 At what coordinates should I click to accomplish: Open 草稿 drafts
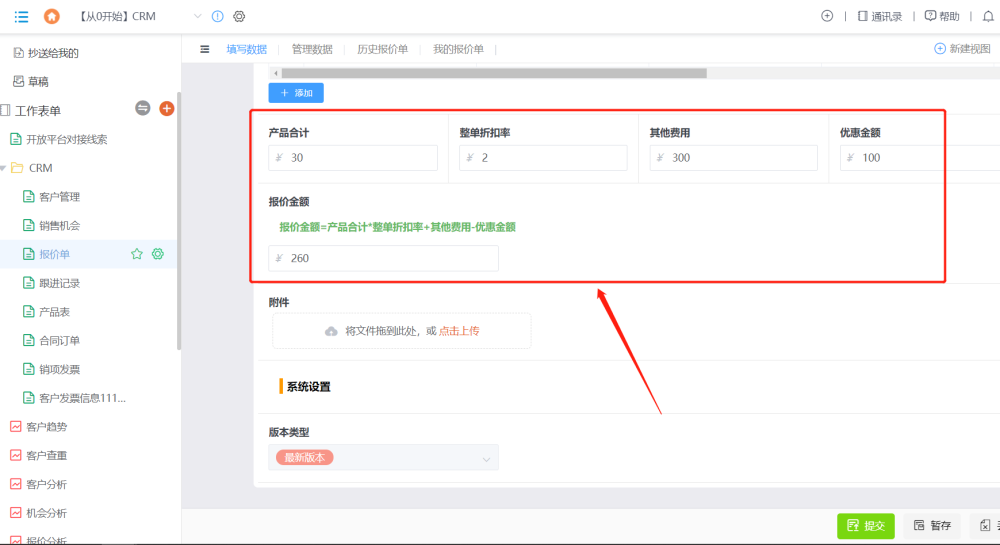[x=31, y=82]
